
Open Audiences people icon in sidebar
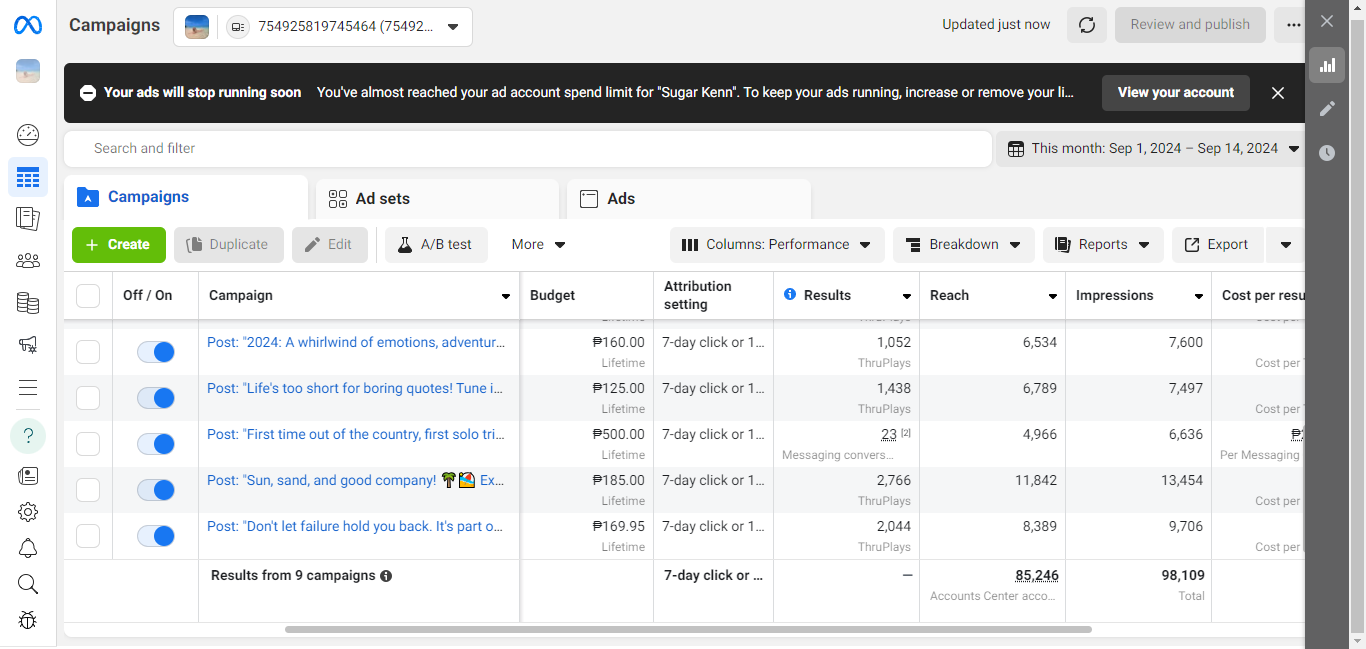coord(28,261)
